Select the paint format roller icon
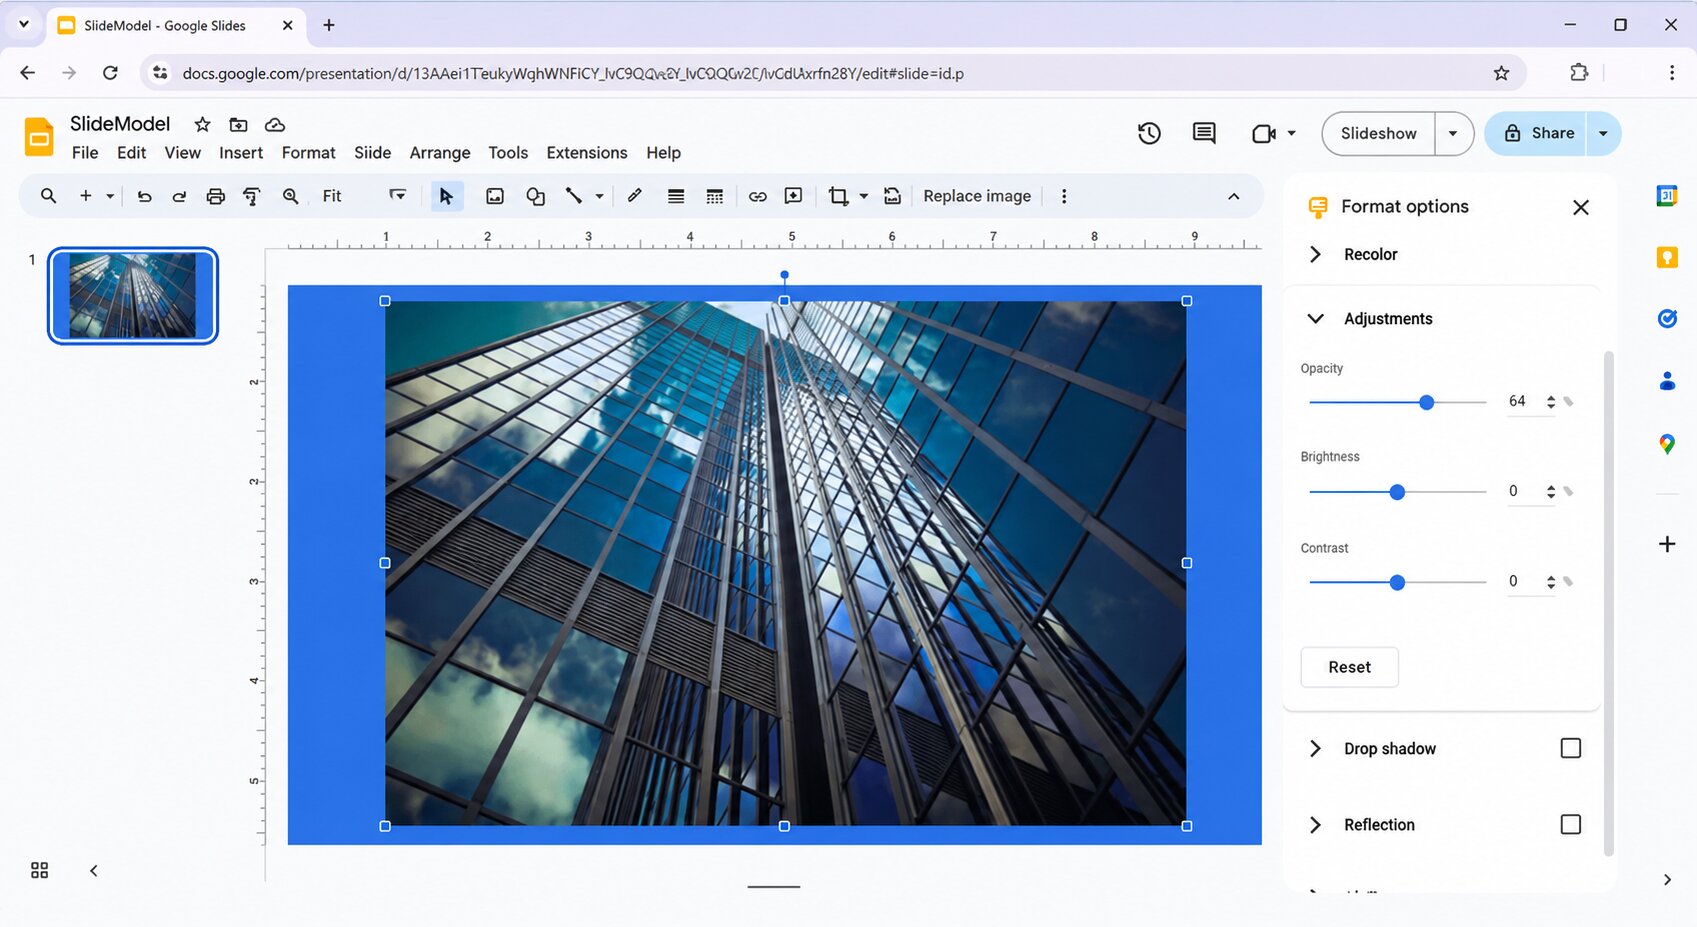1697x927 pixels. click(252, 196)
